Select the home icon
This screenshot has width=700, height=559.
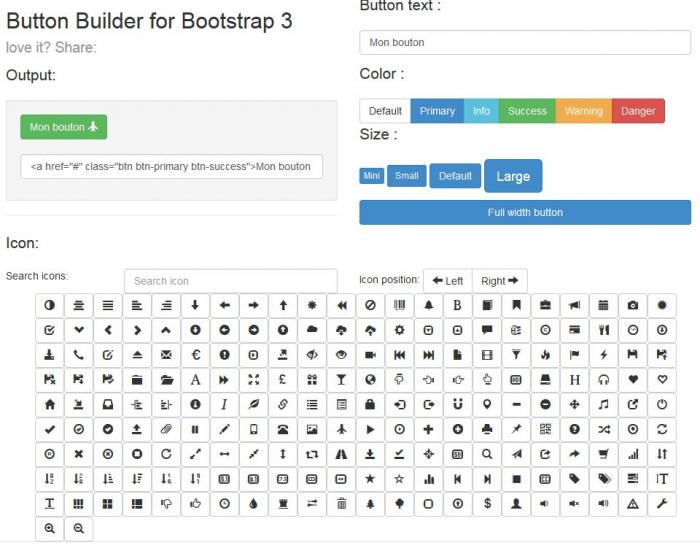point(50,405)
